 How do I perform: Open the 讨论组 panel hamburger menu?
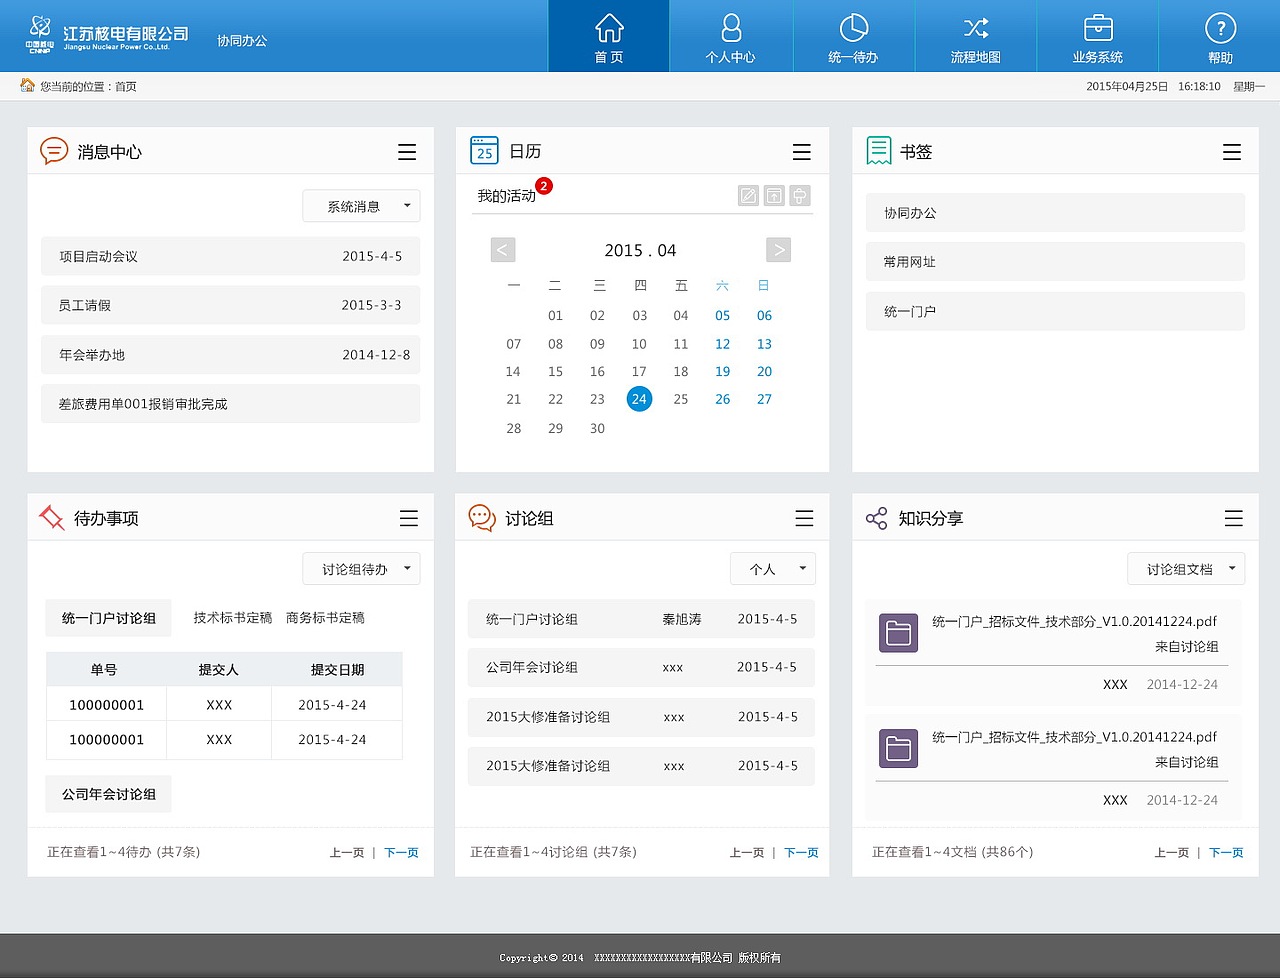pyautogui.click(x=804, y=518)
